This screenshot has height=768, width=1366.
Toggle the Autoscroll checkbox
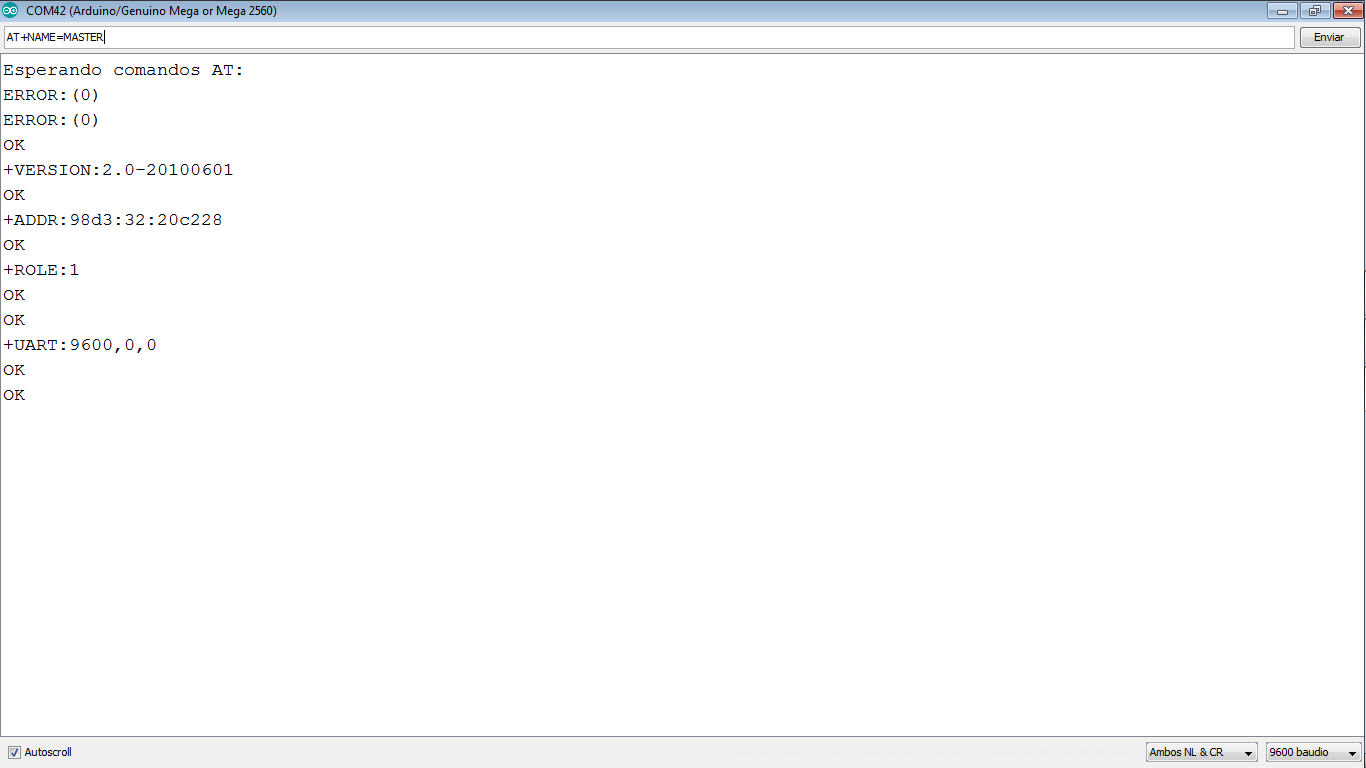tap(14, 752)
